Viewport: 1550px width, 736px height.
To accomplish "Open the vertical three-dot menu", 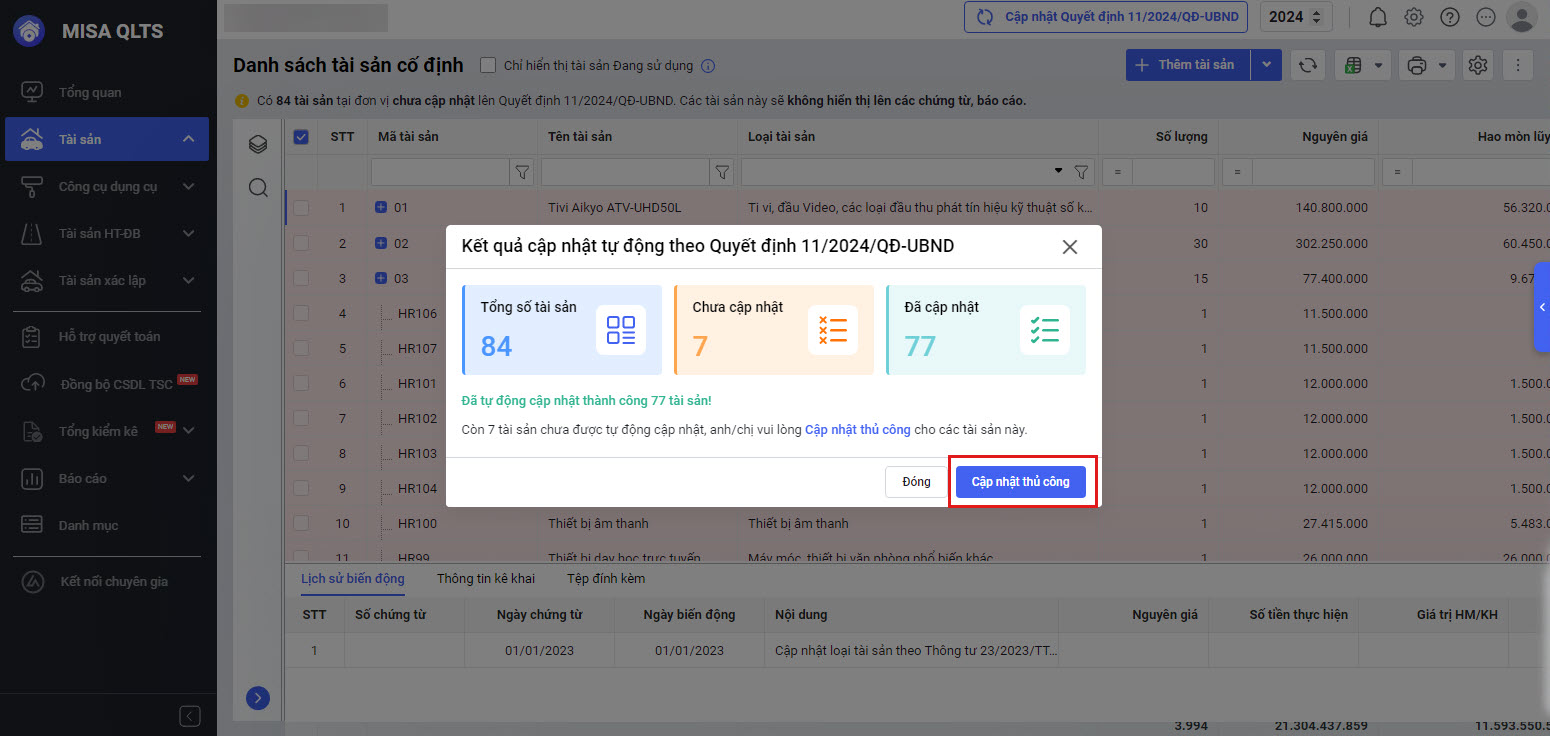I will pos(1518,65).
